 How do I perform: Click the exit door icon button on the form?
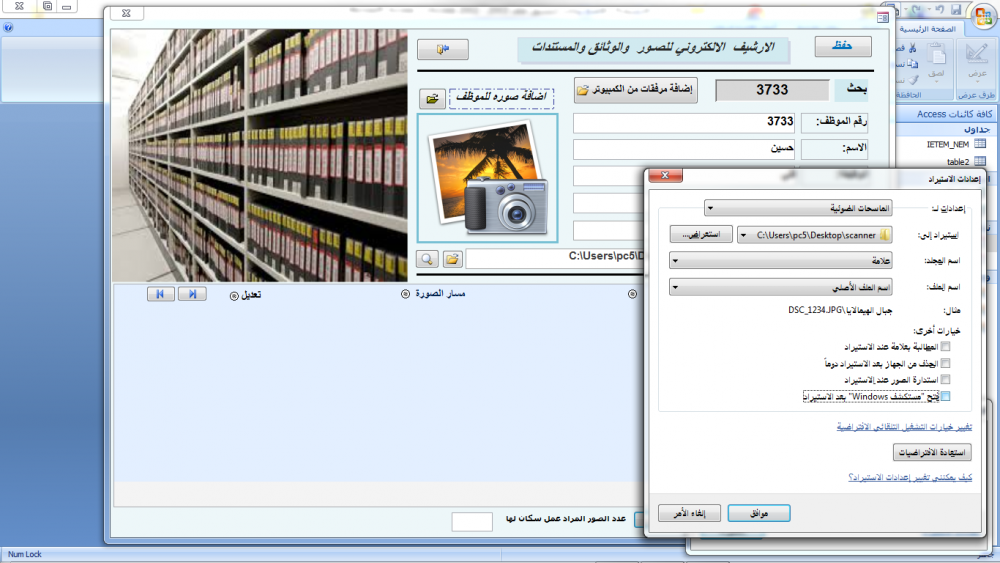pyautogui.click(x=443, y=49)
